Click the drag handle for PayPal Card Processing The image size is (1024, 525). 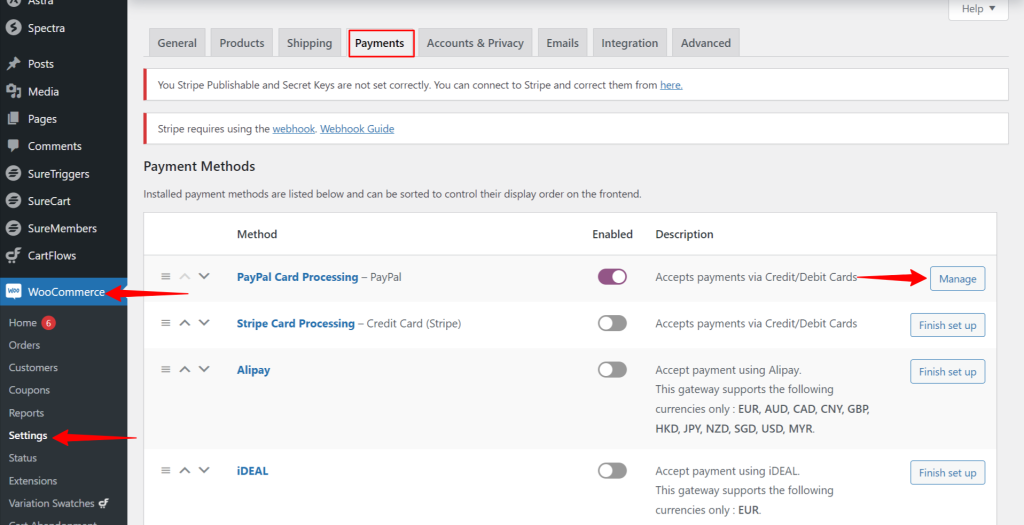[166, 276]
